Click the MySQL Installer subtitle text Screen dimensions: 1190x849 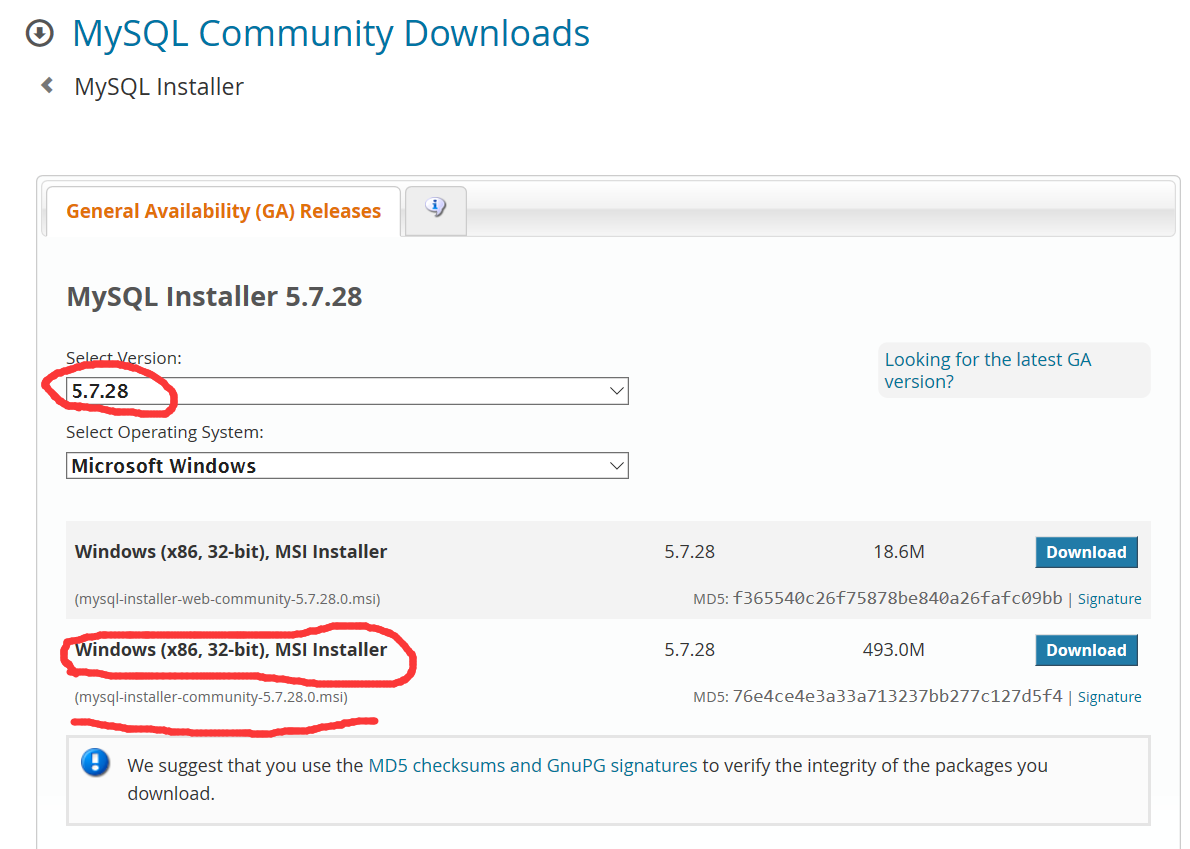157,86
